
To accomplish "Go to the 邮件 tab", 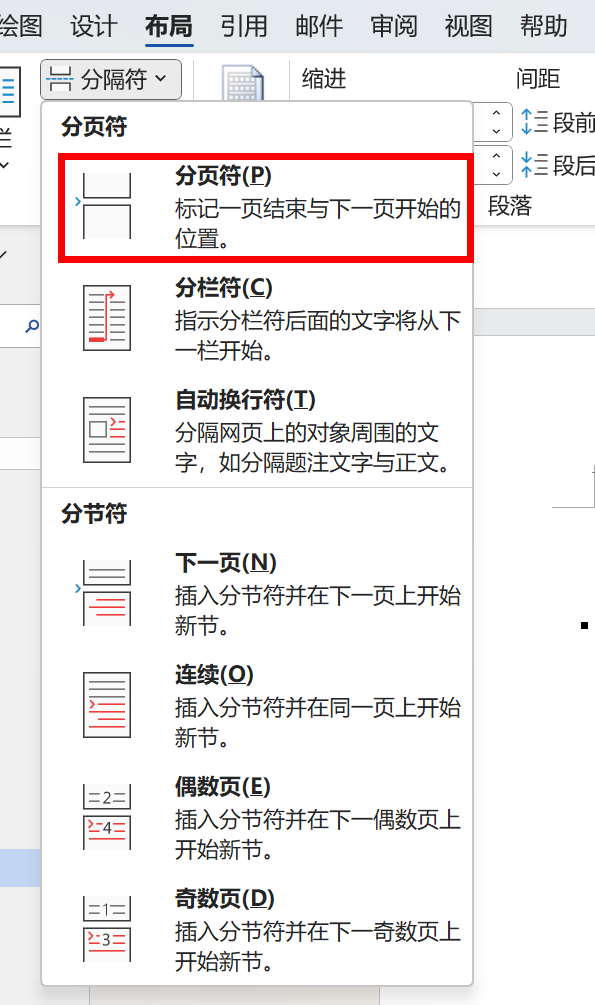I will [x=319, y=26].
